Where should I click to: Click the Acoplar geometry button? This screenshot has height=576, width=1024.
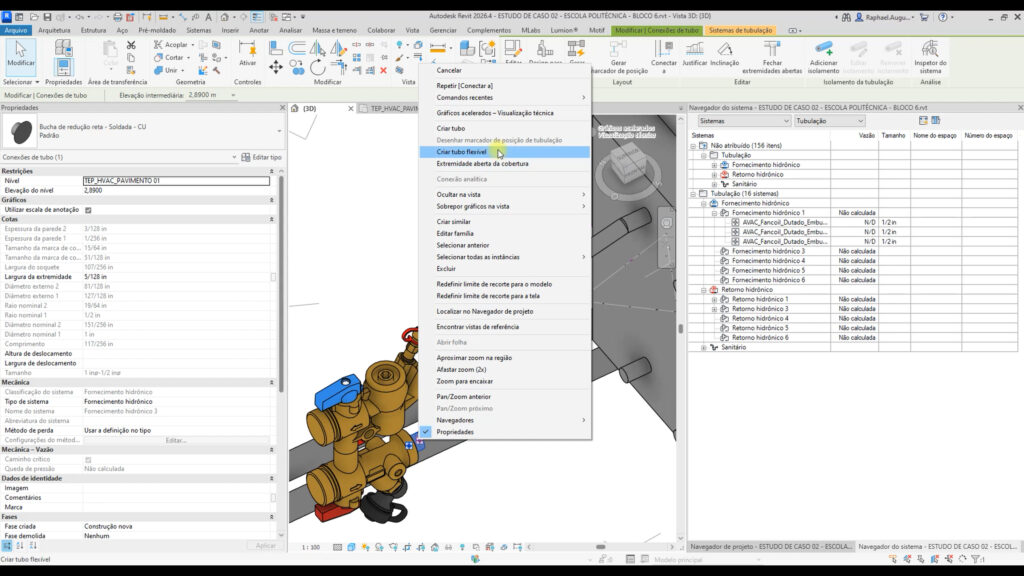point(174,44)
